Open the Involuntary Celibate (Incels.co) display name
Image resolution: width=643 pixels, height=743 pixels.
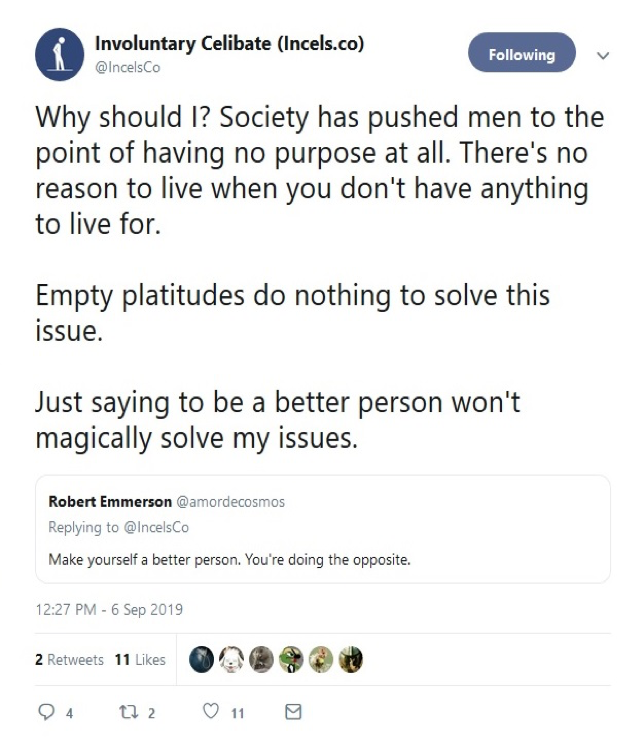[x=229, y=44]
